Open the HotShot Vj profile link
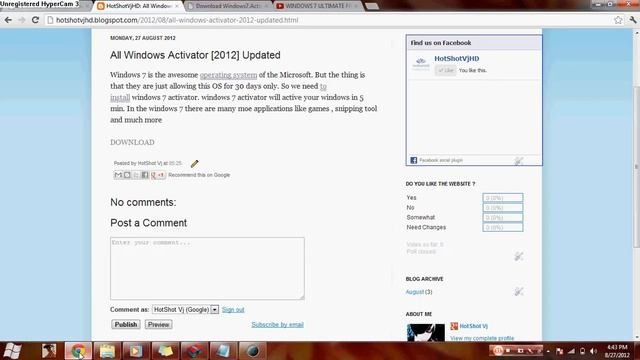 [473, 326]
